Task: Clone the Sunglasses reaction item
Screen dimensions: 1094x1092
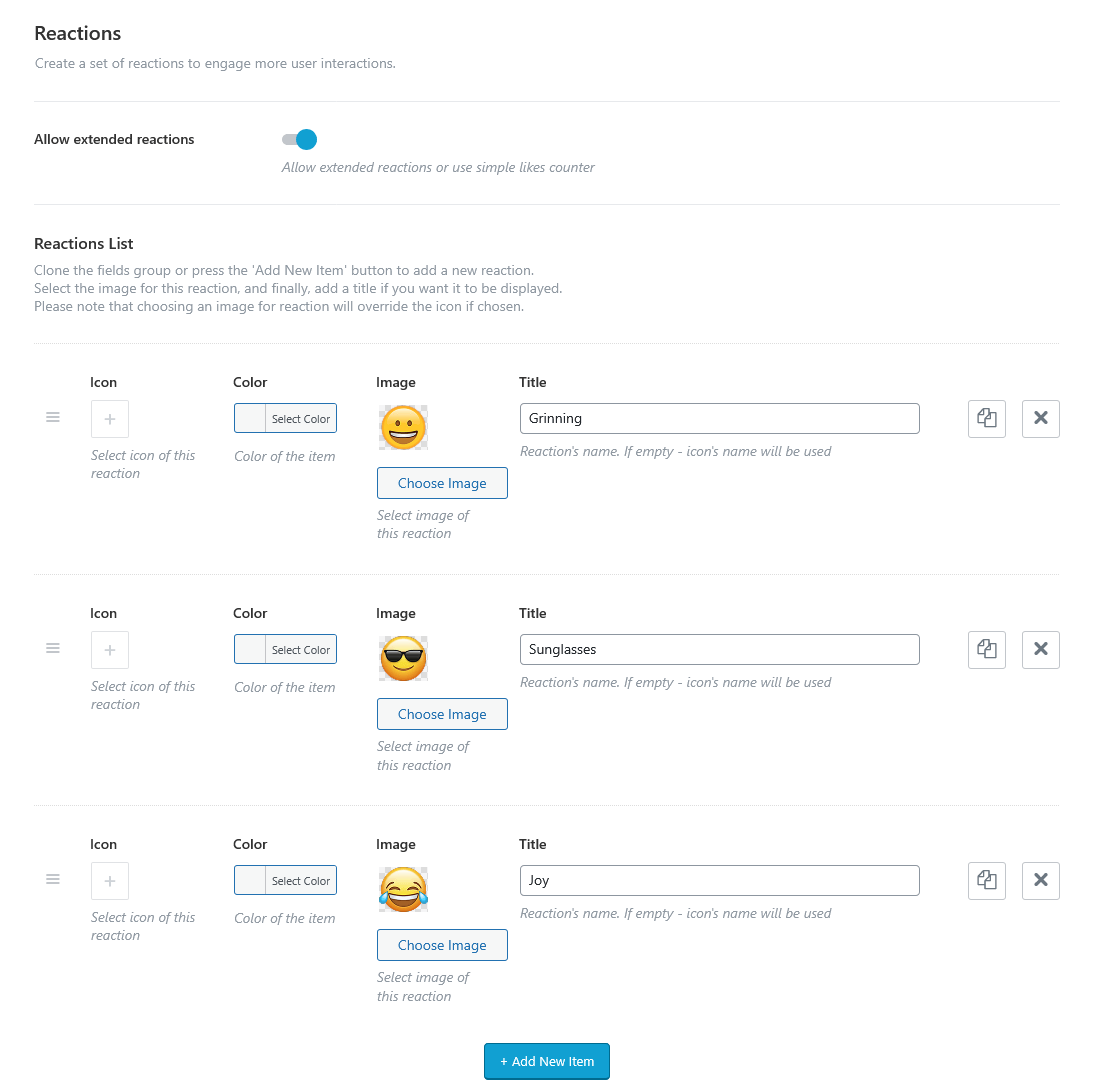Action: [x=987, y=650]
